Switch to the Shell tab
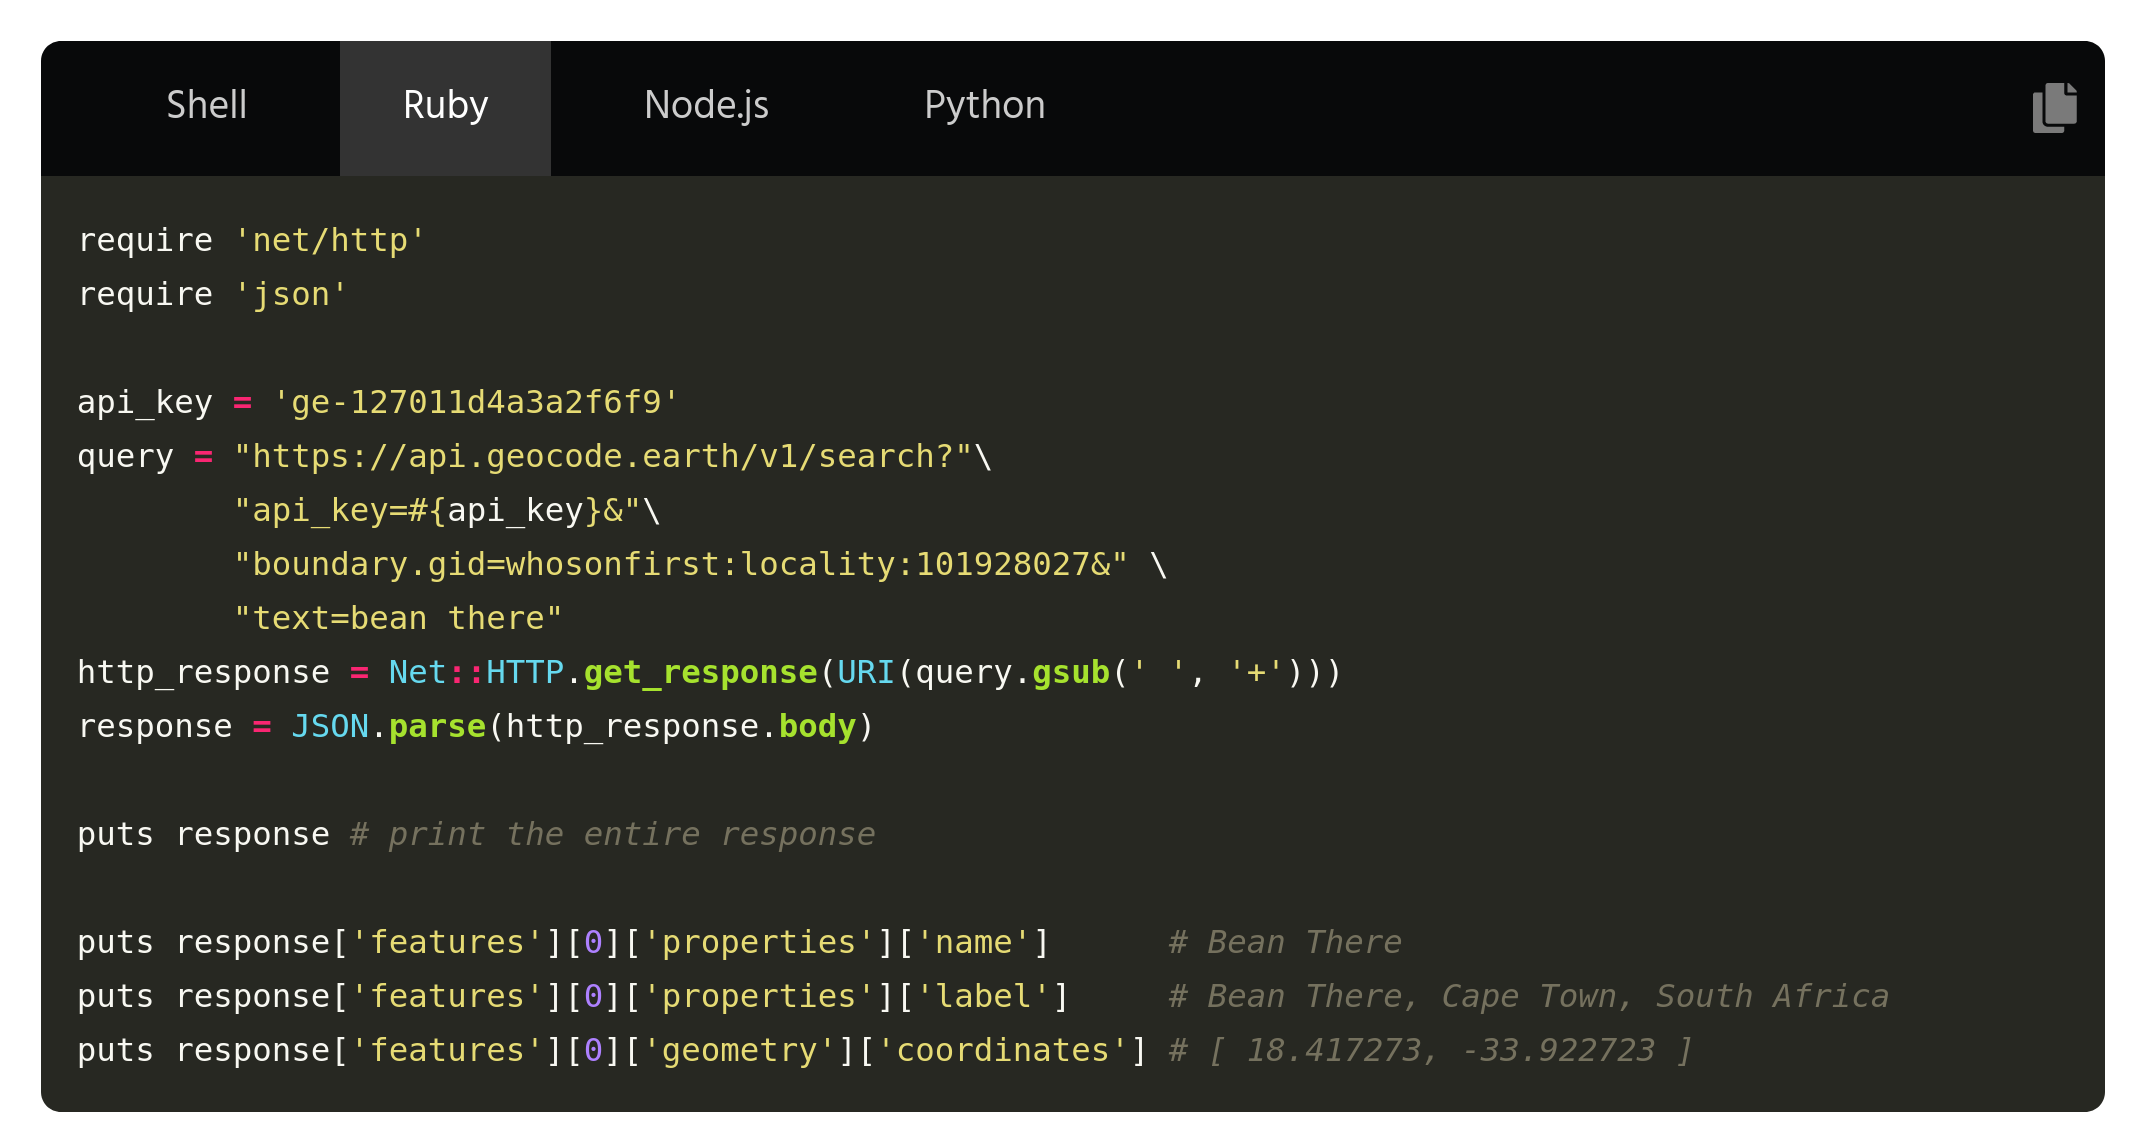This screenshot has width=2146, height=1148. pos(206,105)
